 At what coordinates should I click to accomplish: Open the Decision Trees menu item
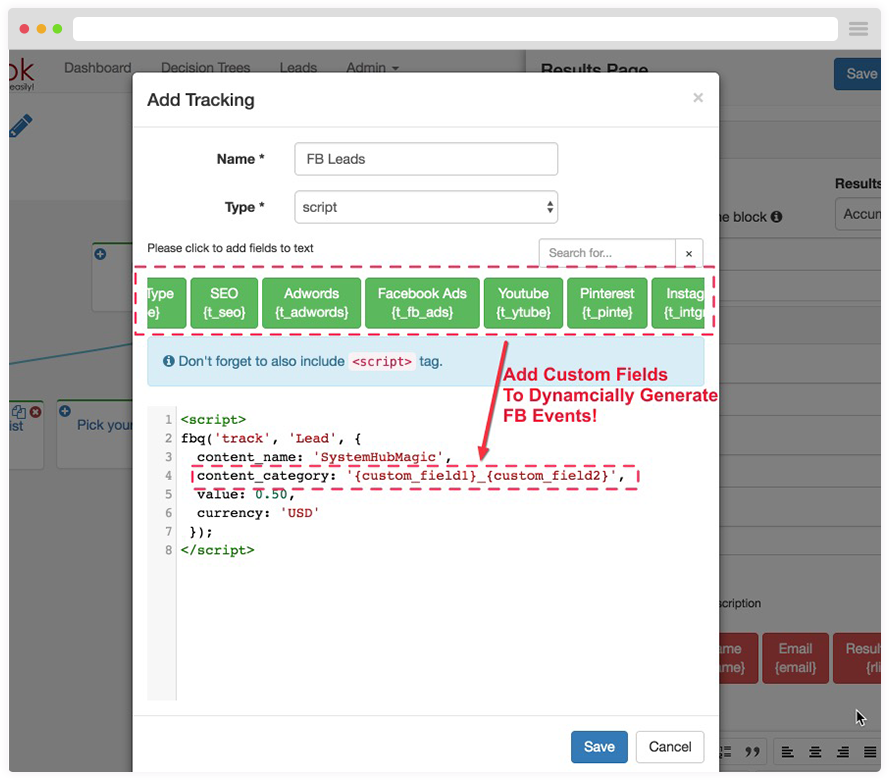[205, 67]
